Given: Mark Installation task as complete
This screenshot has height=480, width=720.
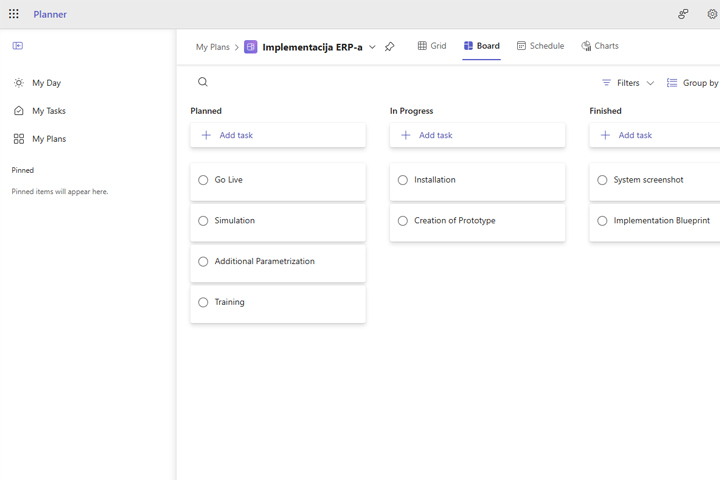Looking at the screenshot, I should (x=403, y=180).
